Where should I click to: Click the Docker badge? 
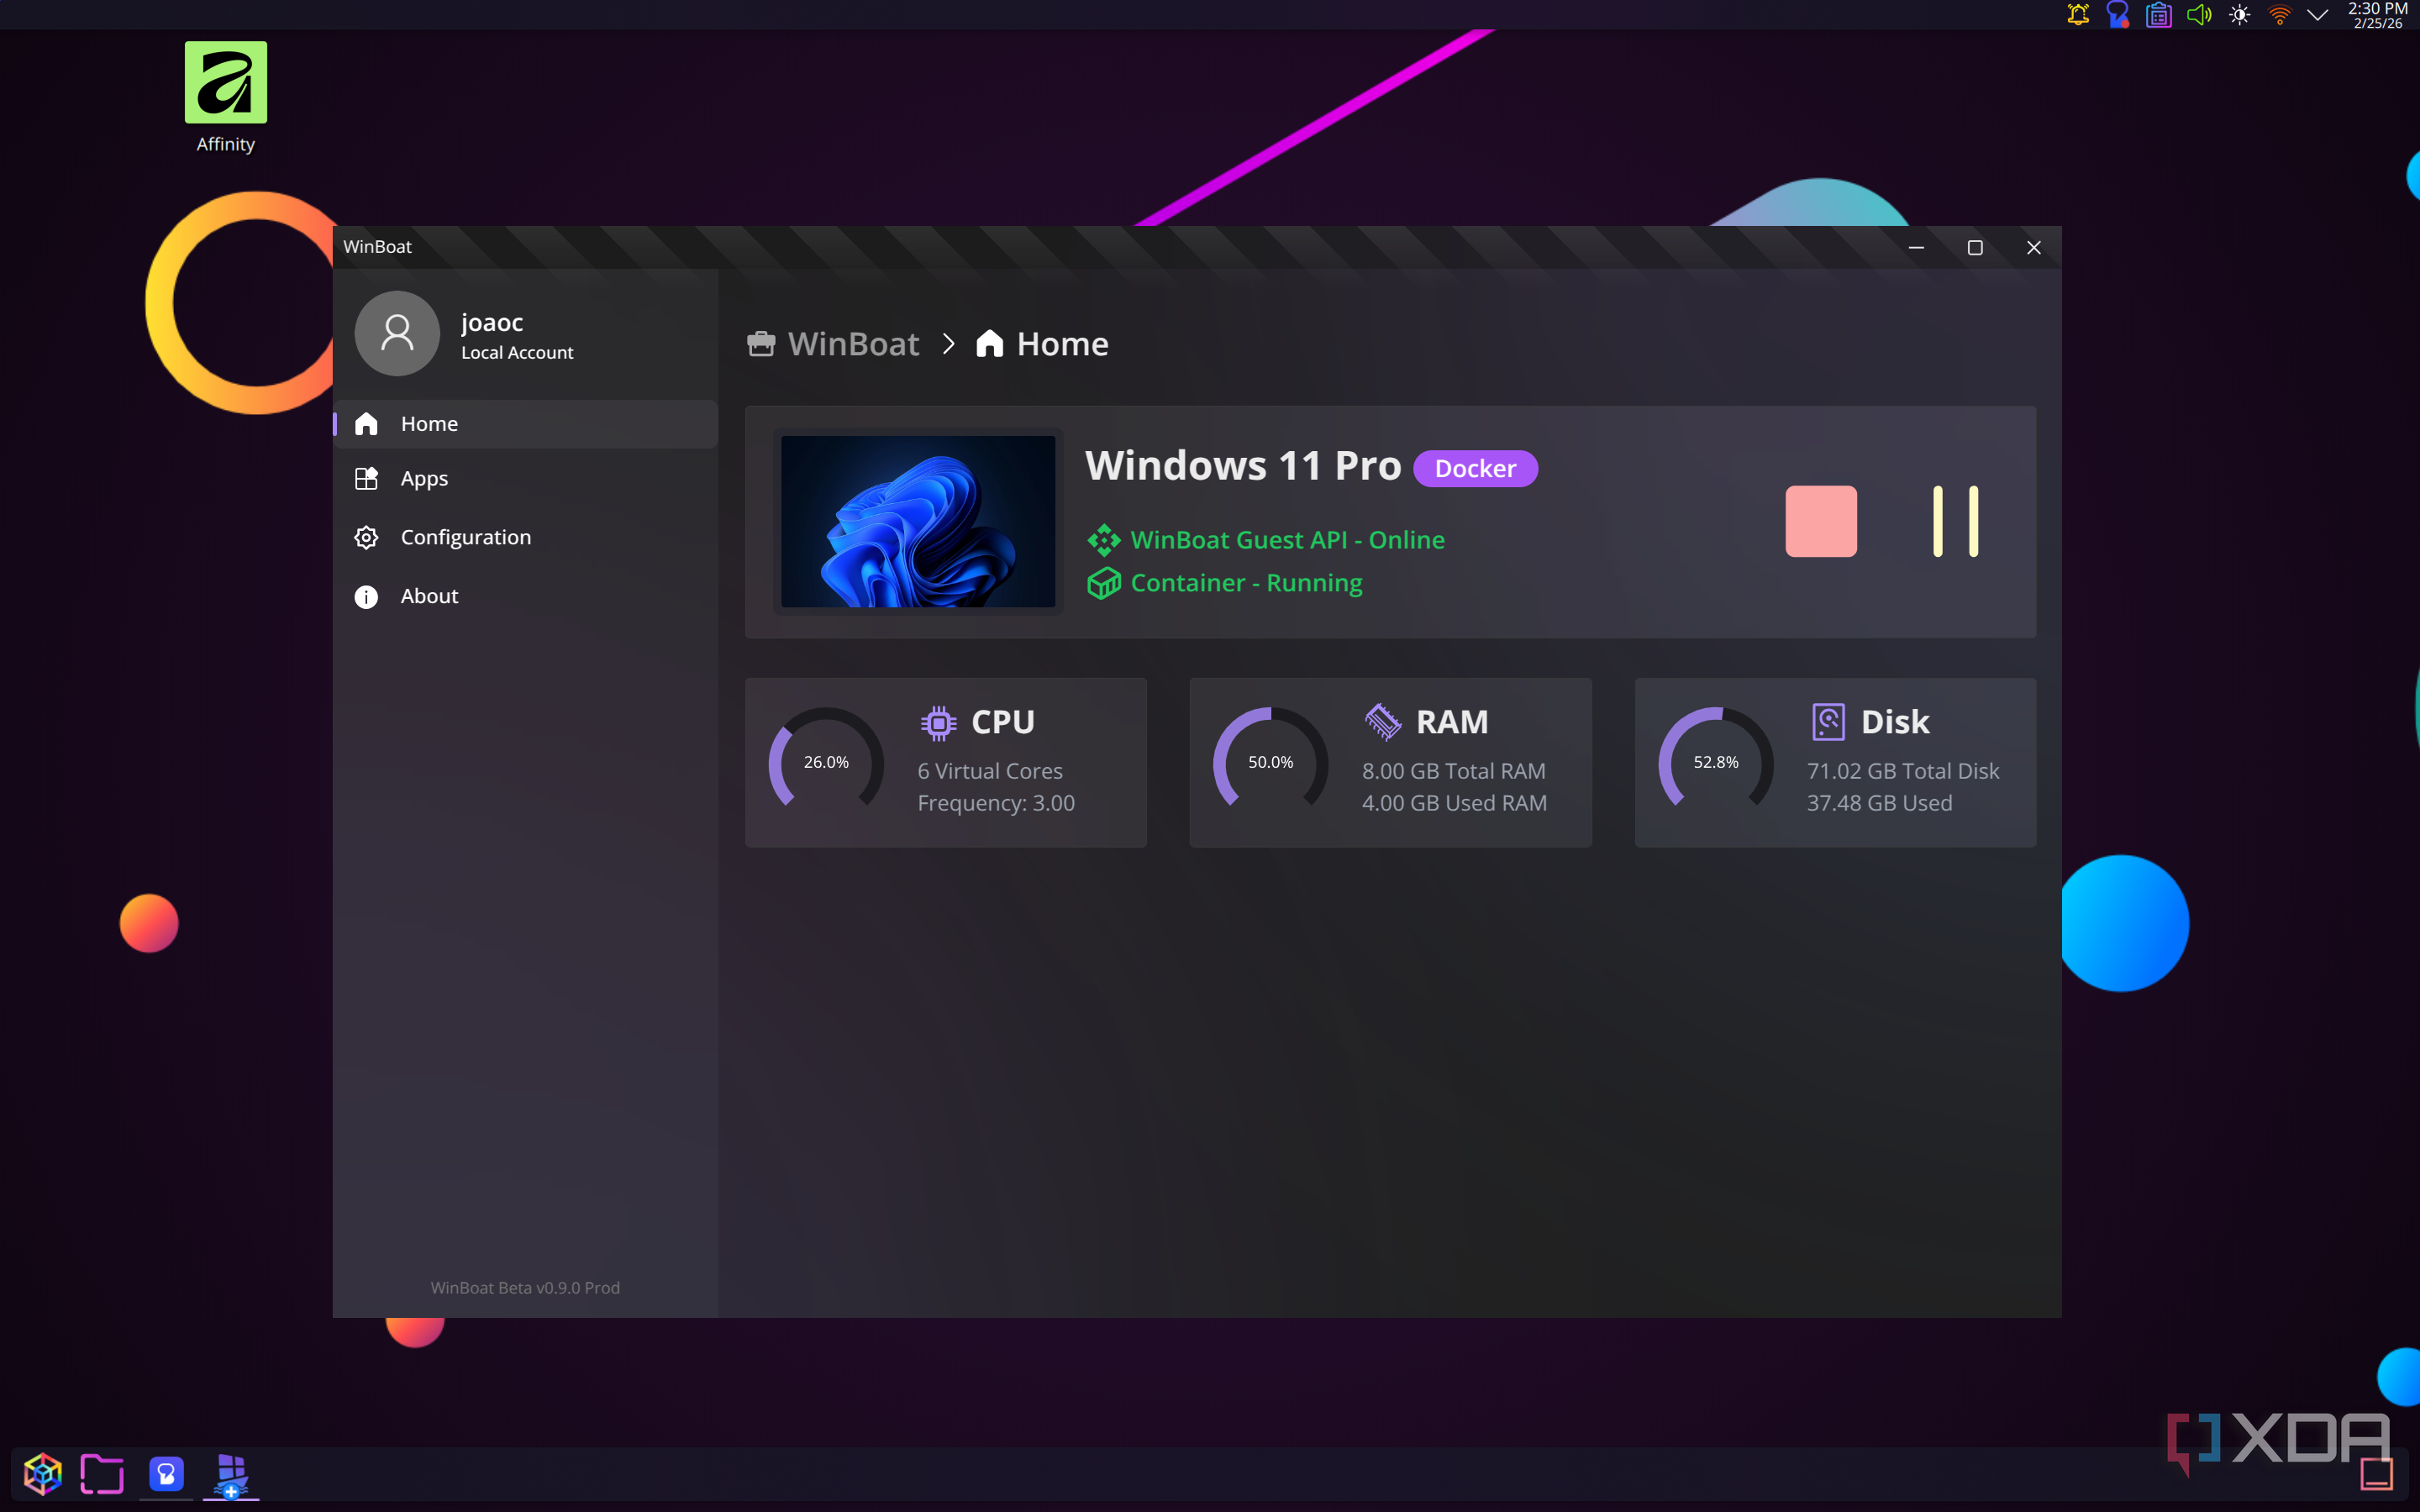click(1475, 468)
